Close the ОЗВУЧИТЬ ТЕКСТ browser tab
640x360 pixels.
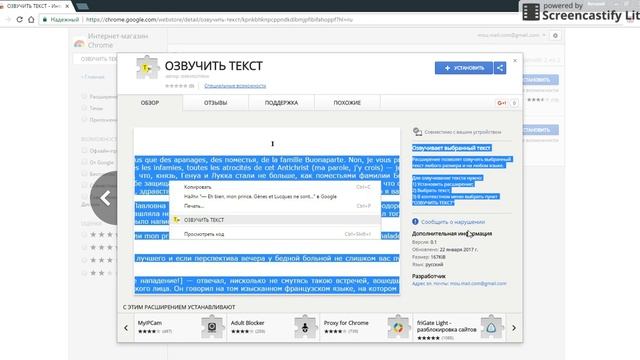click(x=67, y=6)
